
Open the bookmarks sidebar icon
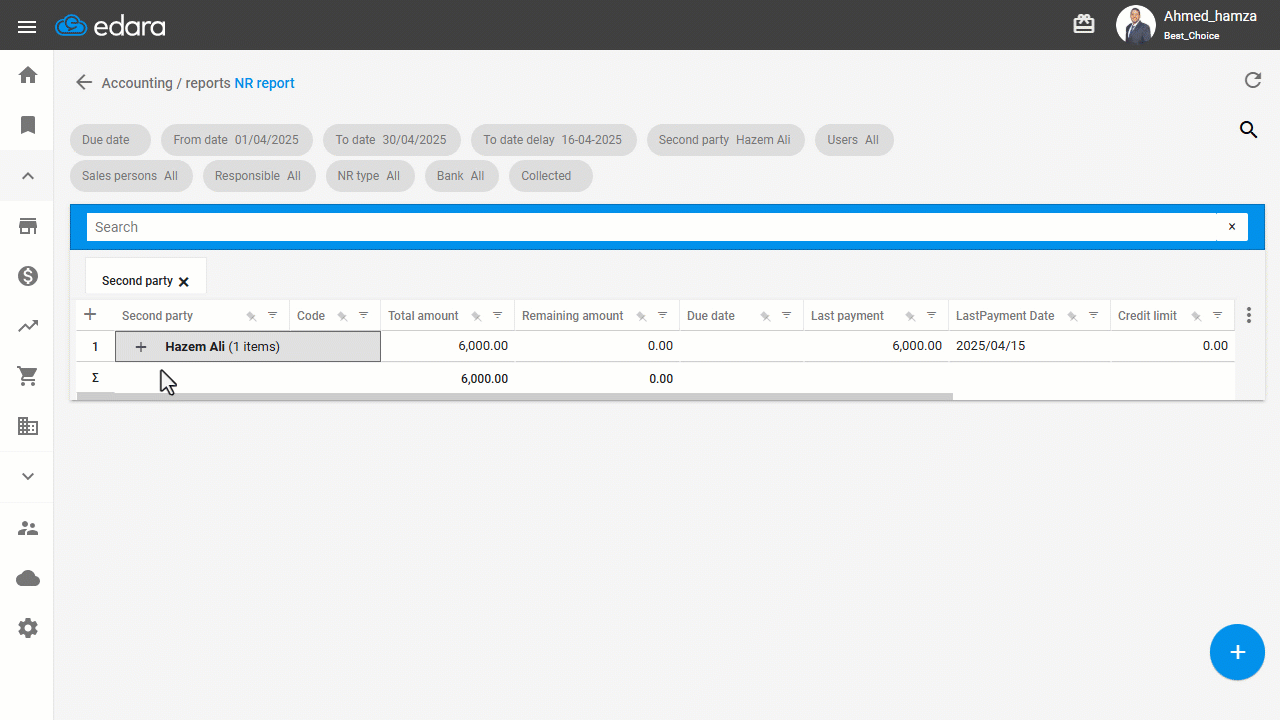pos(28,125)
